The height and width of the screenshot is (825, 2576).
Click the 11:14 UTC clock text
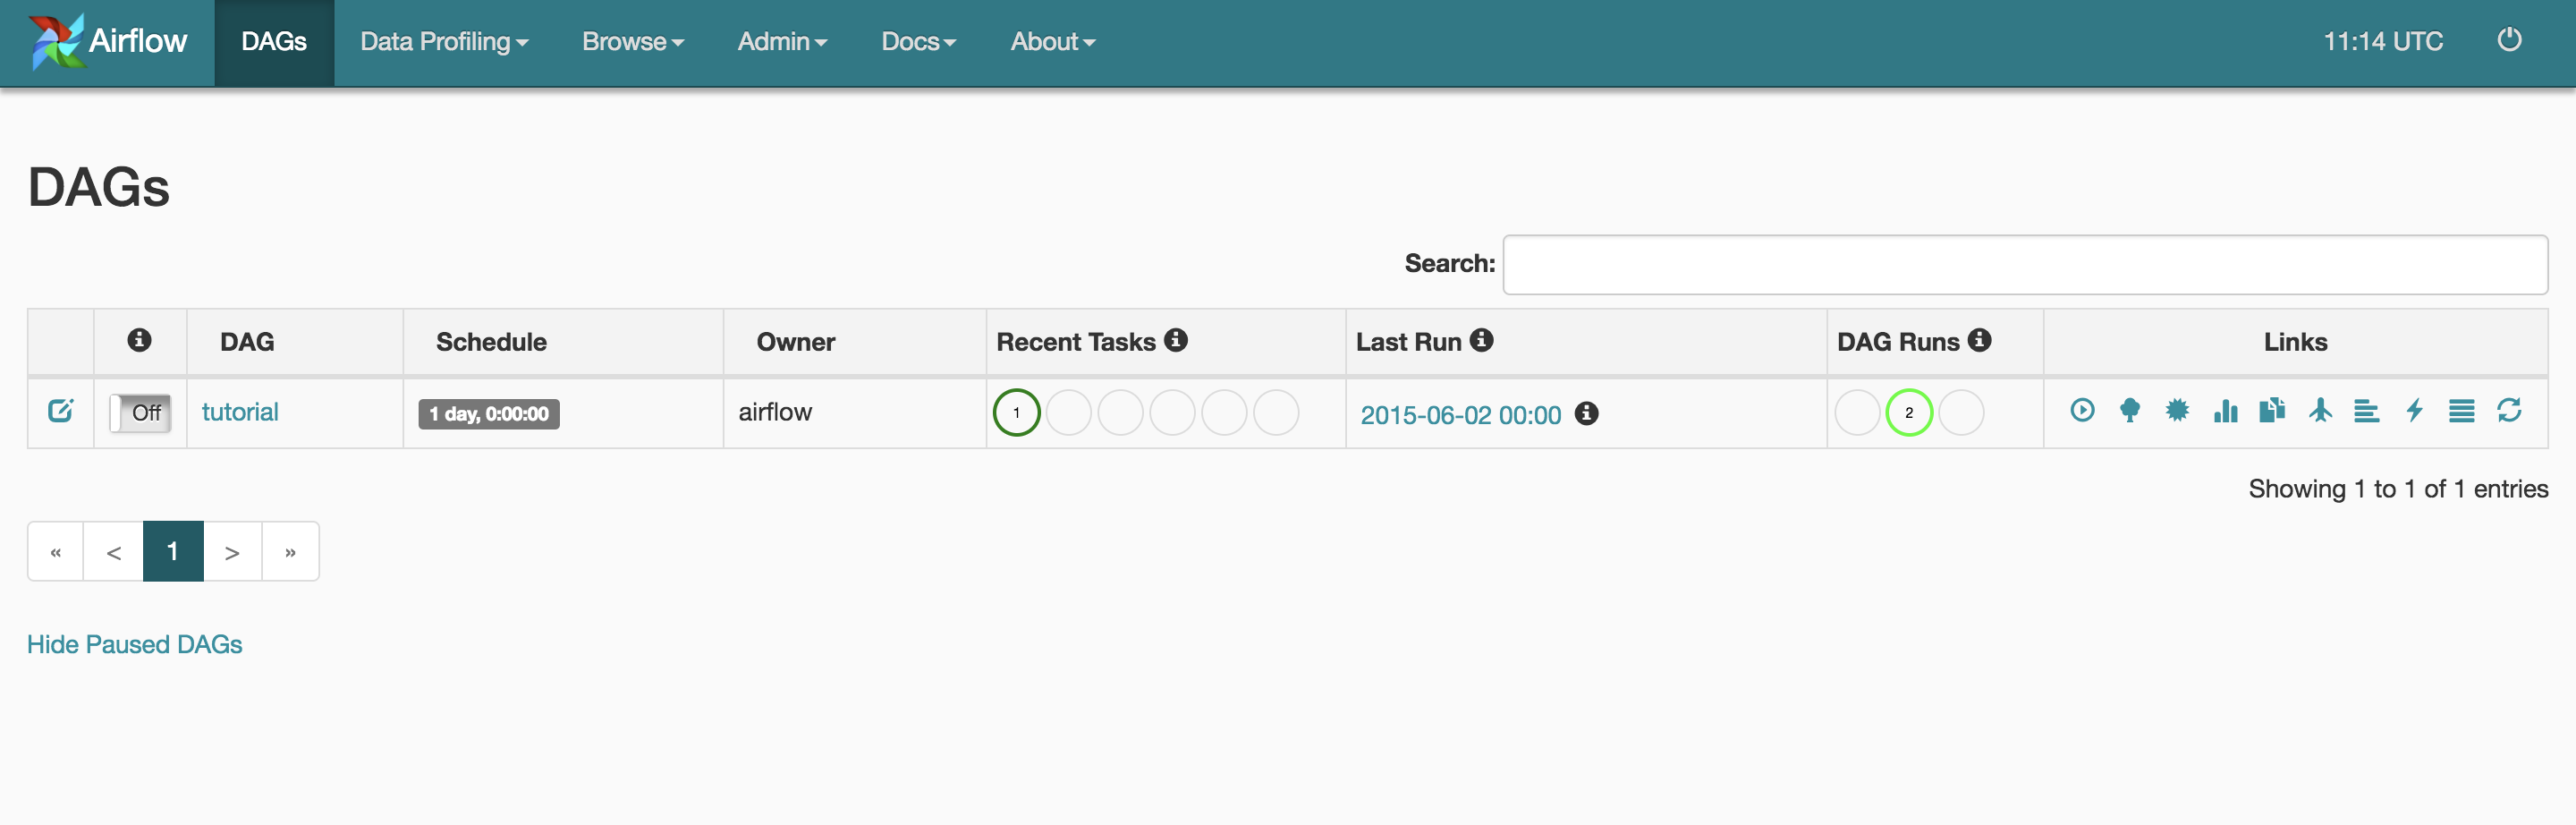(2383, 42)
